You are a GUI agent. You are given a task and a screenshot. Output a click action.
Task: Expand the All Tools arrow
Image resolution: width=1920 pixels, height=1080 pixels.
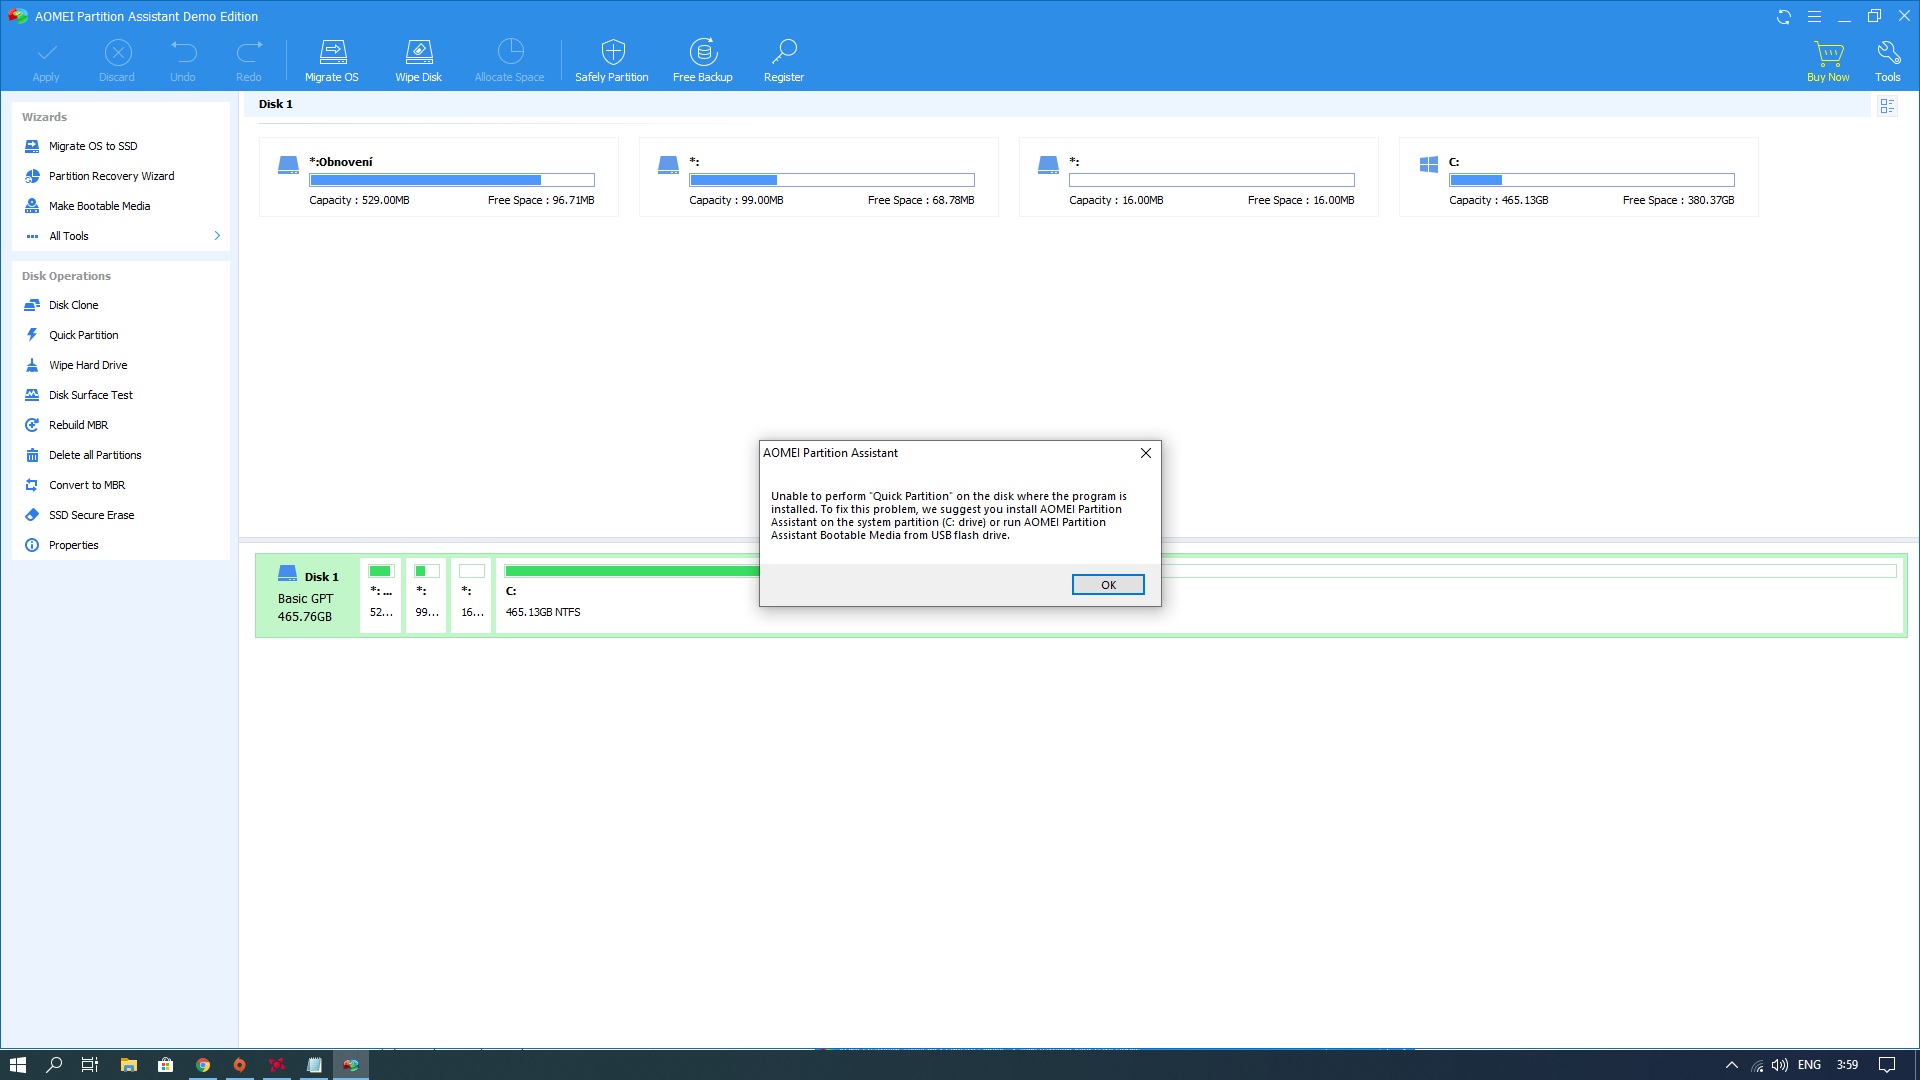(x=217, y=236)
